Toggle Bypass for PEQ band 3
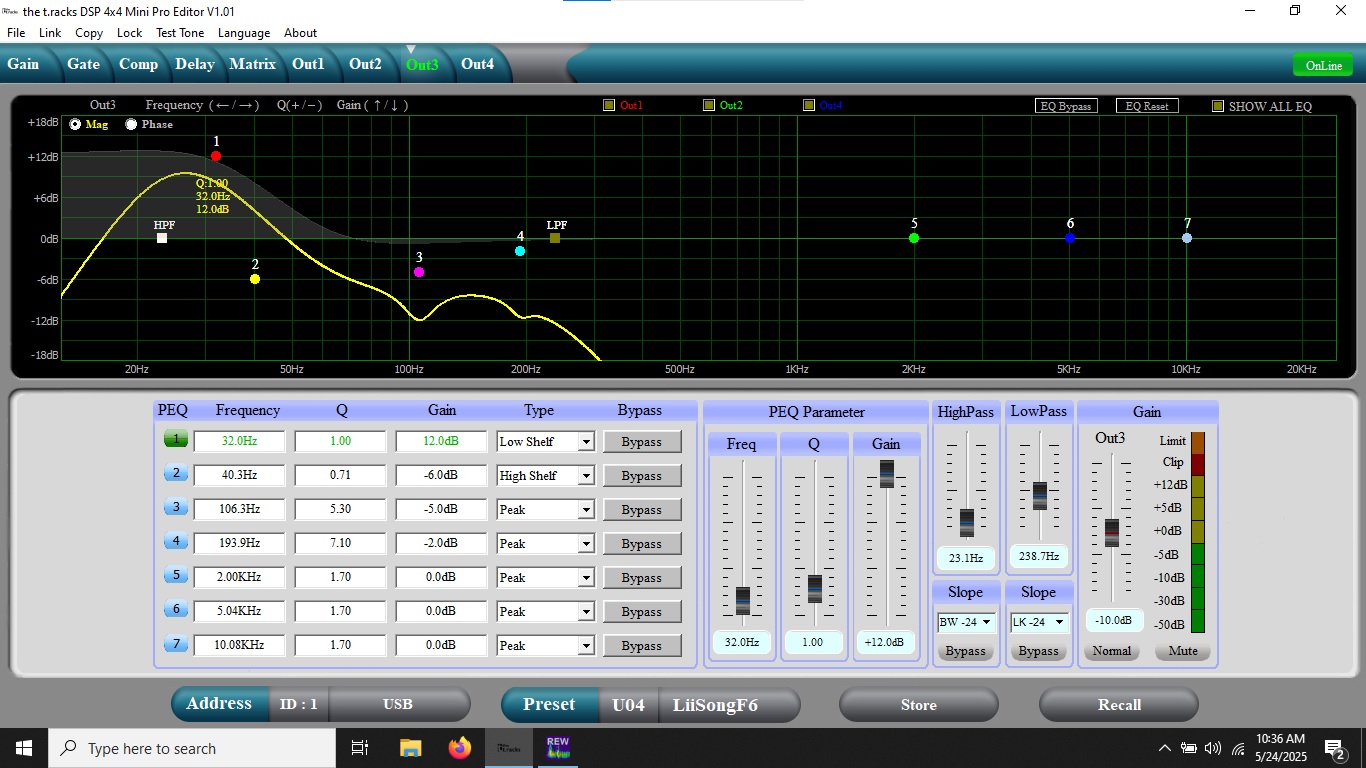1366x768 pixels. click(x=642, y=509)
